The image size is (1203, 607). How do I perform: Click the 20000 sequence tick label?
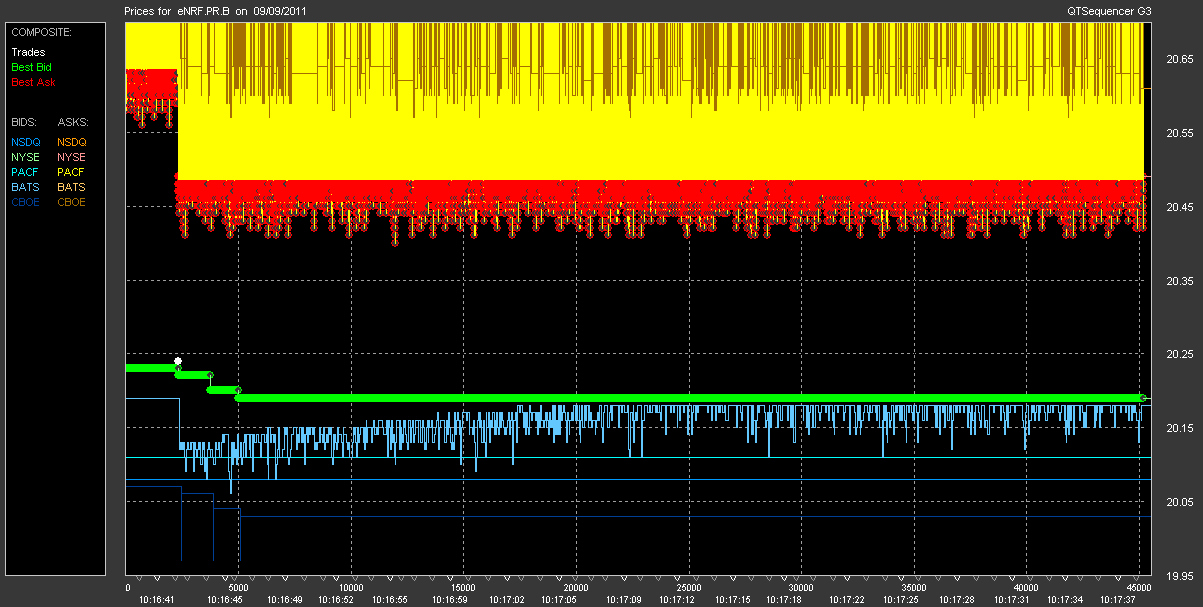576,588
